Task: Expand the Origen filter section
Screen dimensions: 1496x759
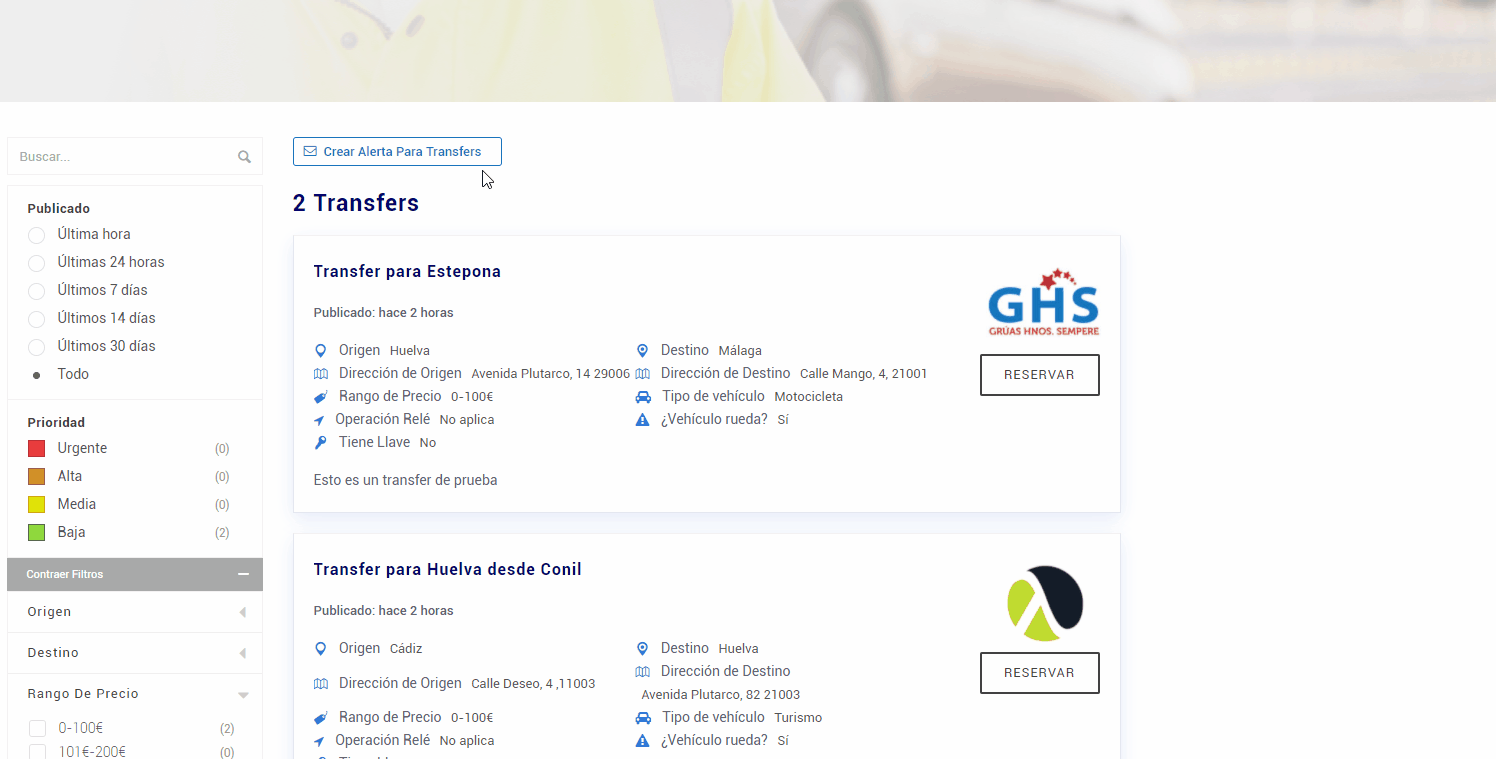Action: click(x=242, y=612)
